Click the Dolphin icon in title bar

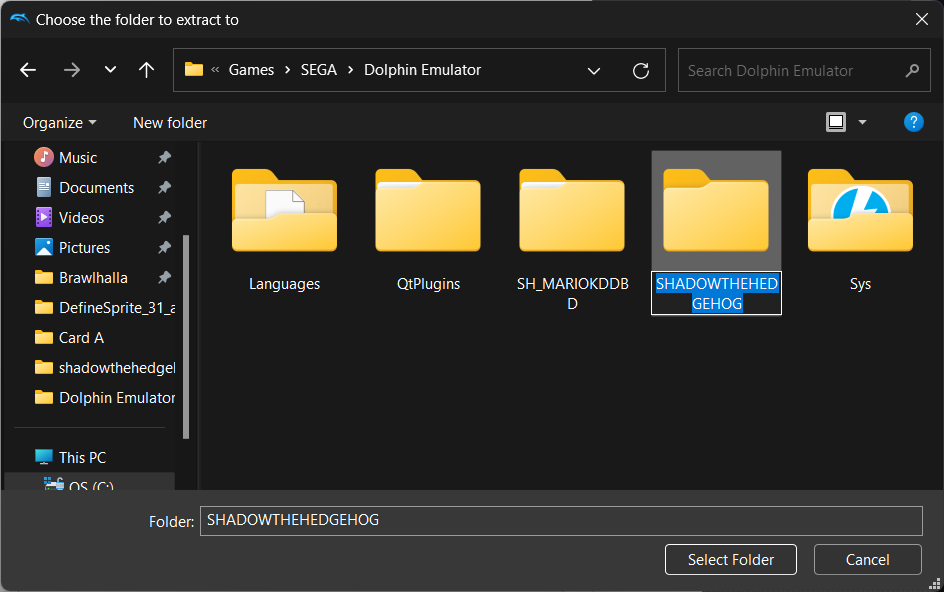pos(19,19)
